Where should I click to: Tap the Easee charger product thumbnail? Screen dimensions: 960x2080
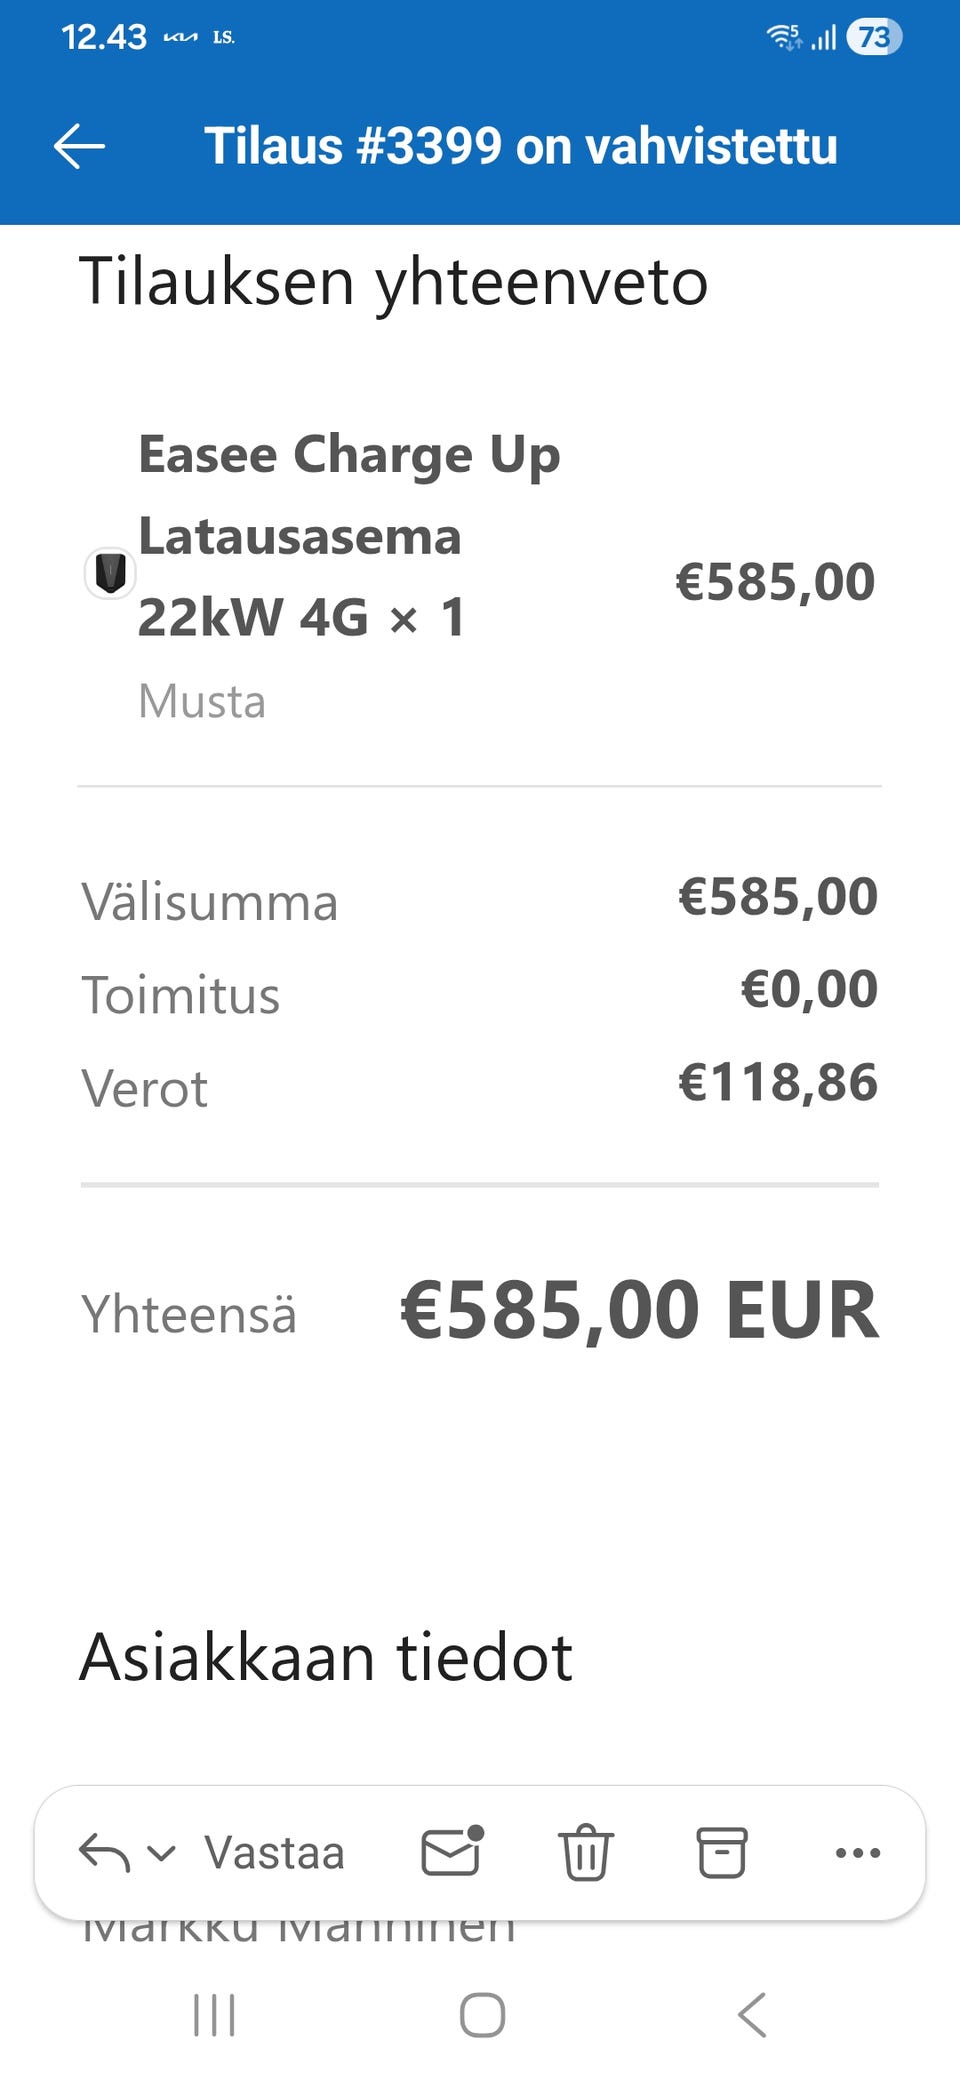click(110, 574)
